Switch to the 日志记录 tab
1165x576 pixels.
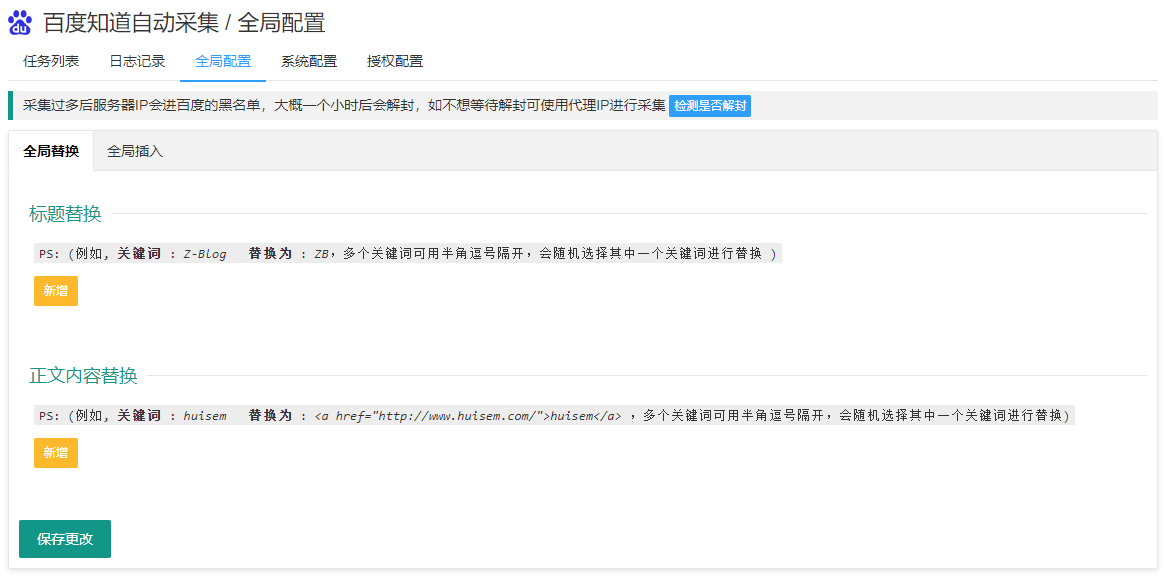coord(137,62)
